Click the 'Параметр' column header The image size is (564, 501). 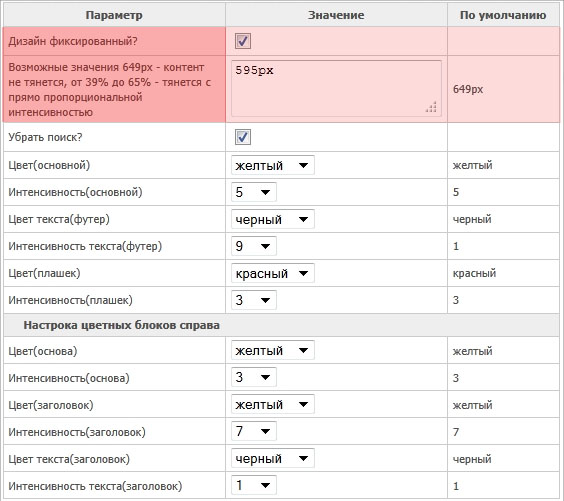(x=114, y=15)
